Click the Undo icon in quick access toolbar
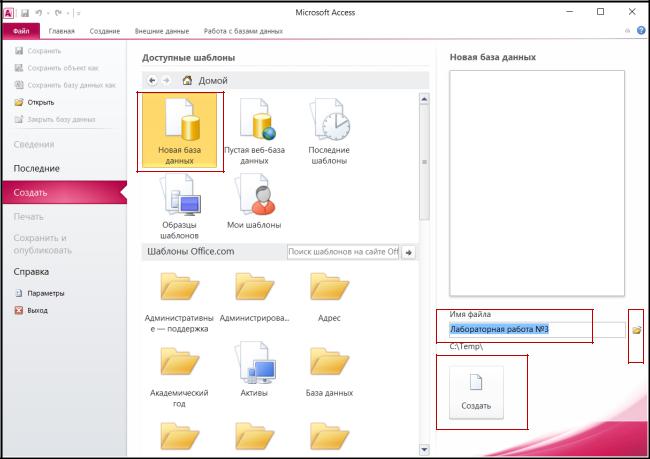 pos(38,13)
